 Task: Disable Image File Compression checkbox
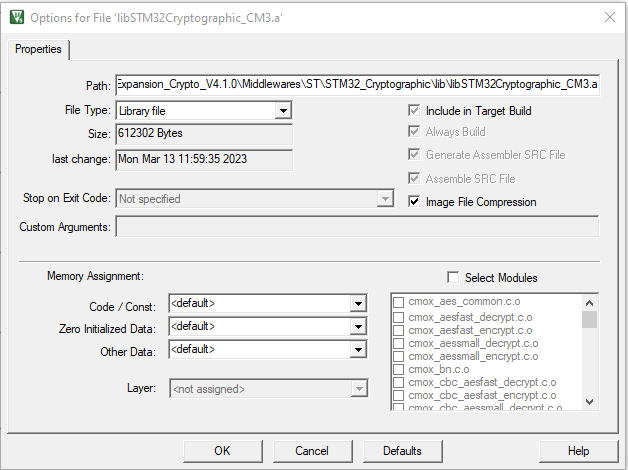click(414, 201)
